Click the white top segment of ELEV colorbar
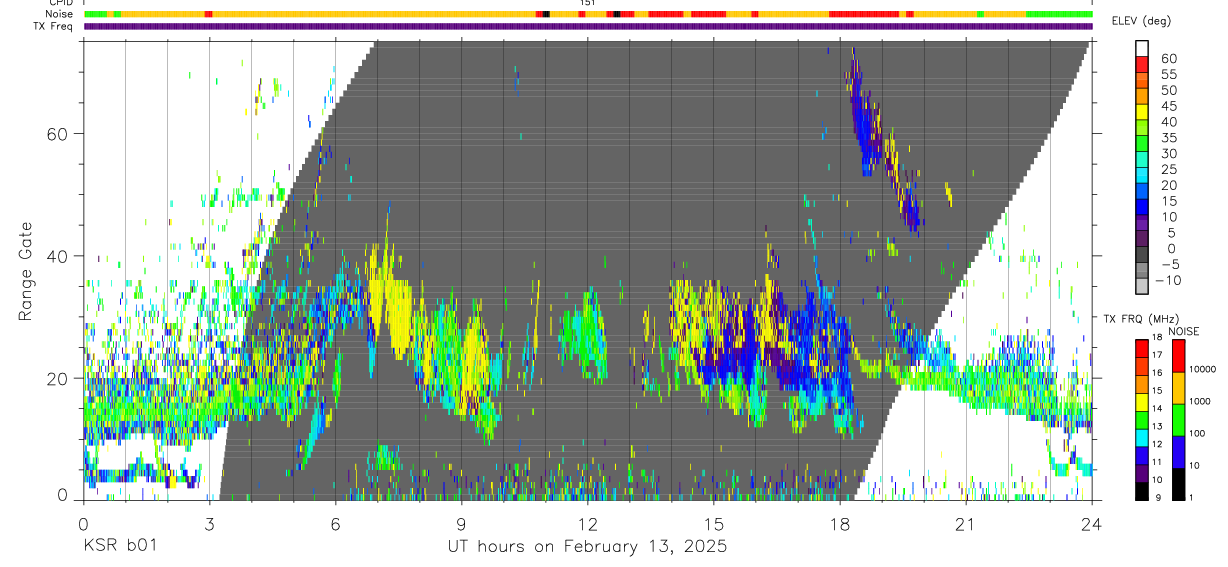 1142,48
